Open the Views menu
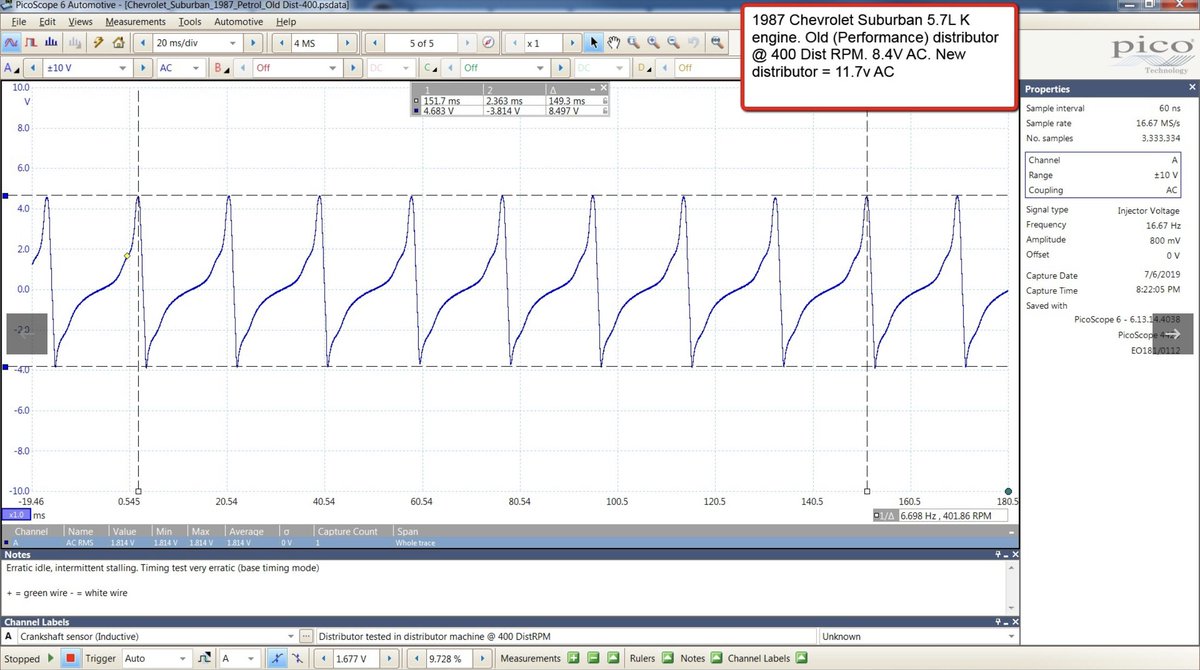Screen dimensions: 1200x670 tap(80, 21)
